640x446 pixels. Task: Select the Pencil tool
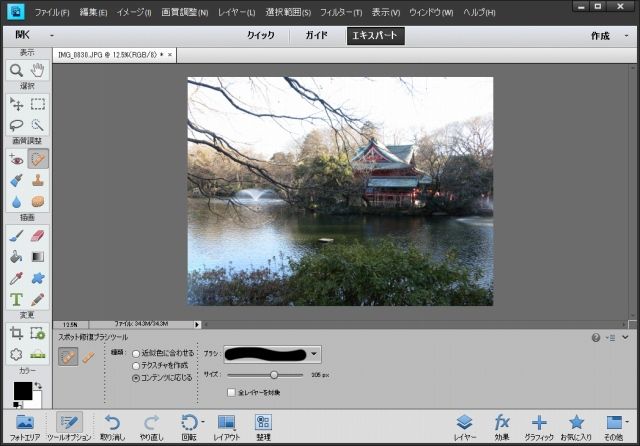[38, 300]
